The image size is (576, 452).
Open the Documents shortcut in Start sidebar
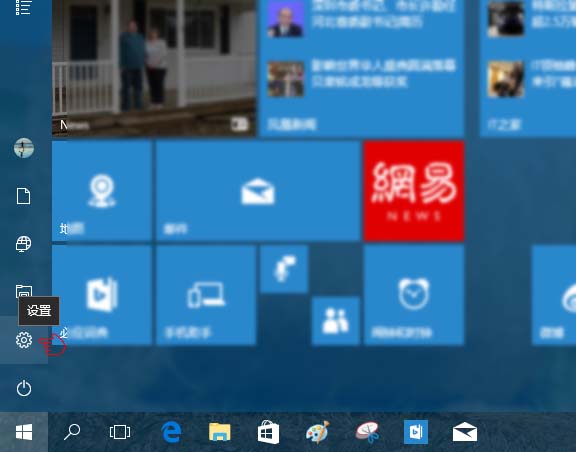[24, 196]
